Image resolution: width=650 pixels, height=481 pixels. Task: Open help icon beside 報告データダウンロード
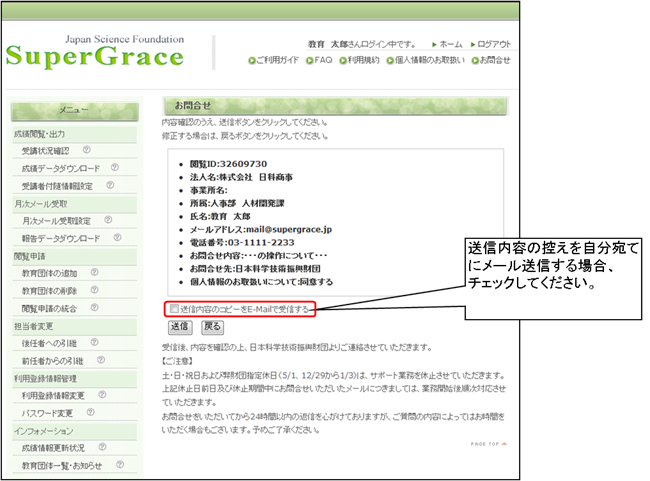[x=116, y=238]
